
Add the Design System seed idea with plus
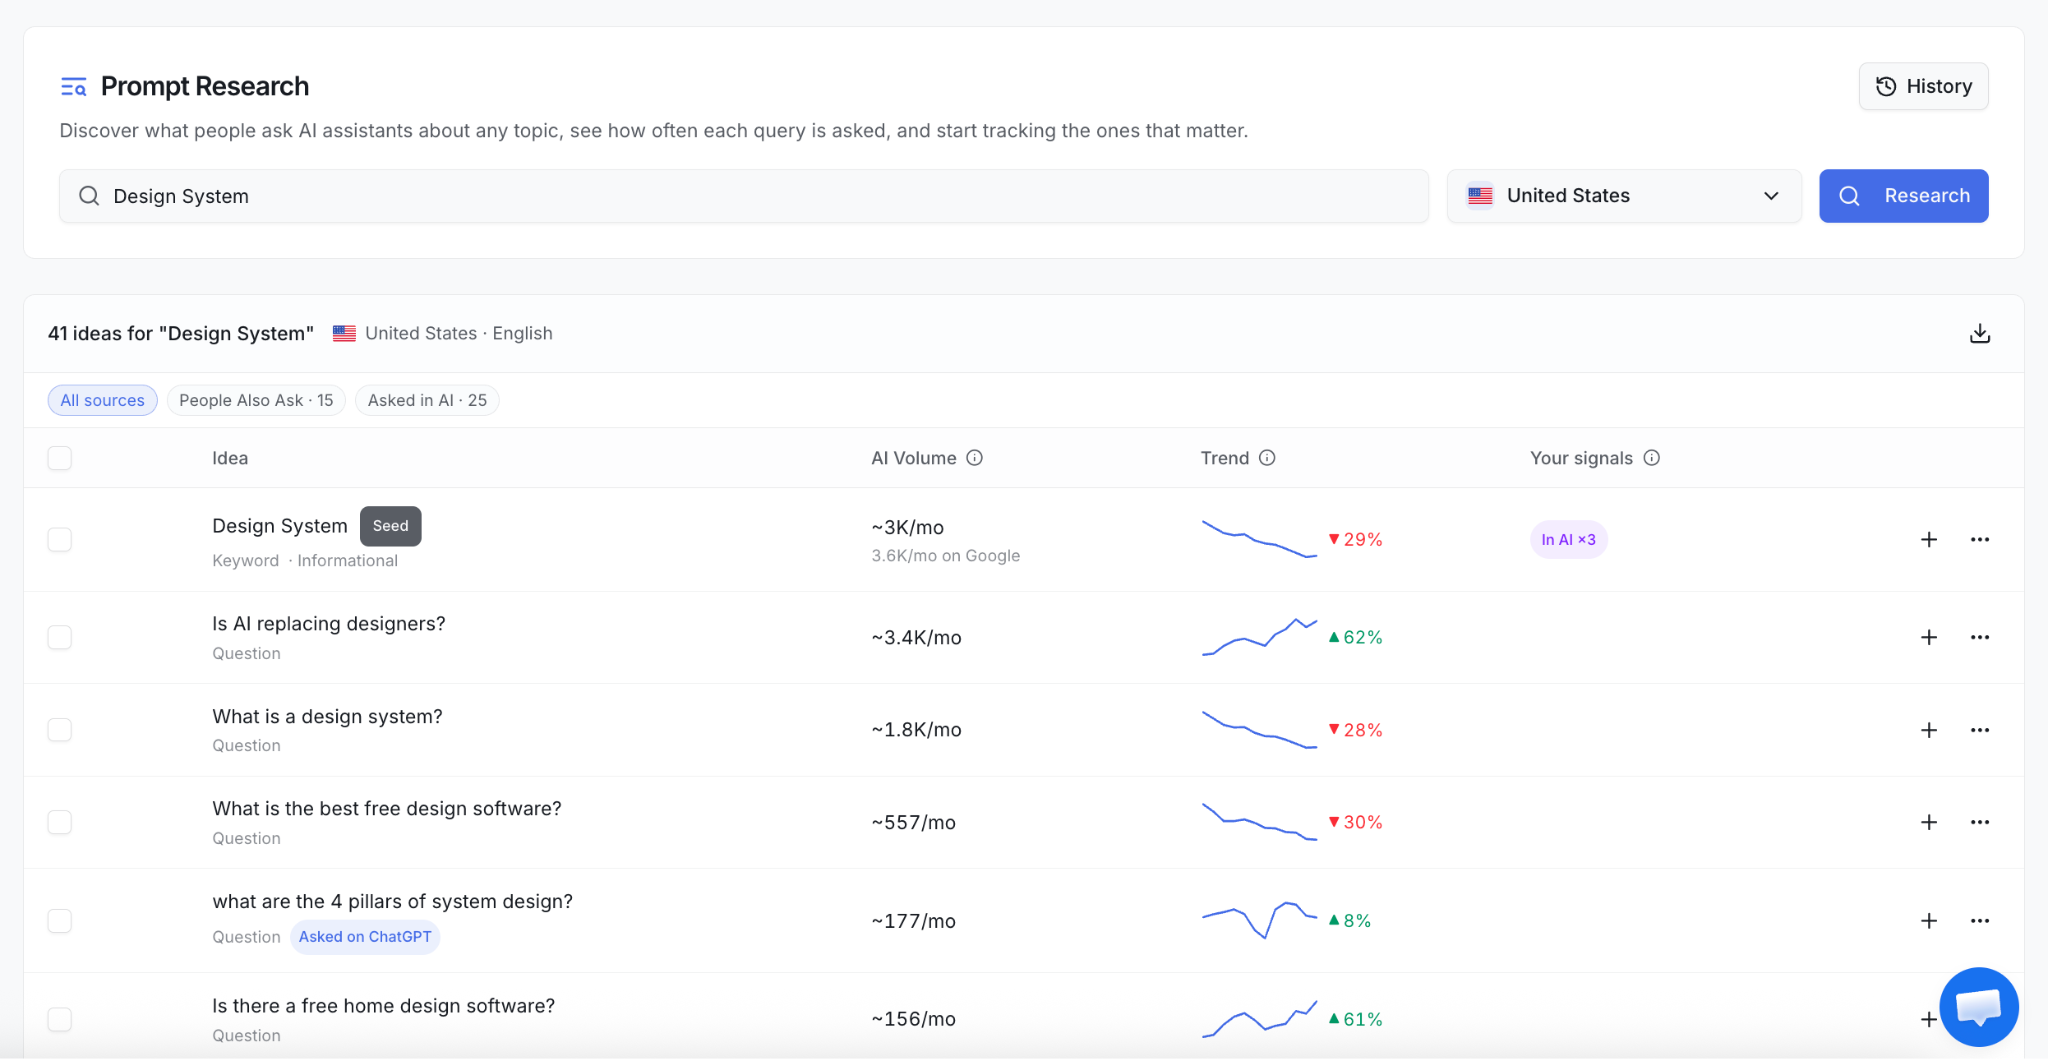click(1929, 540)
